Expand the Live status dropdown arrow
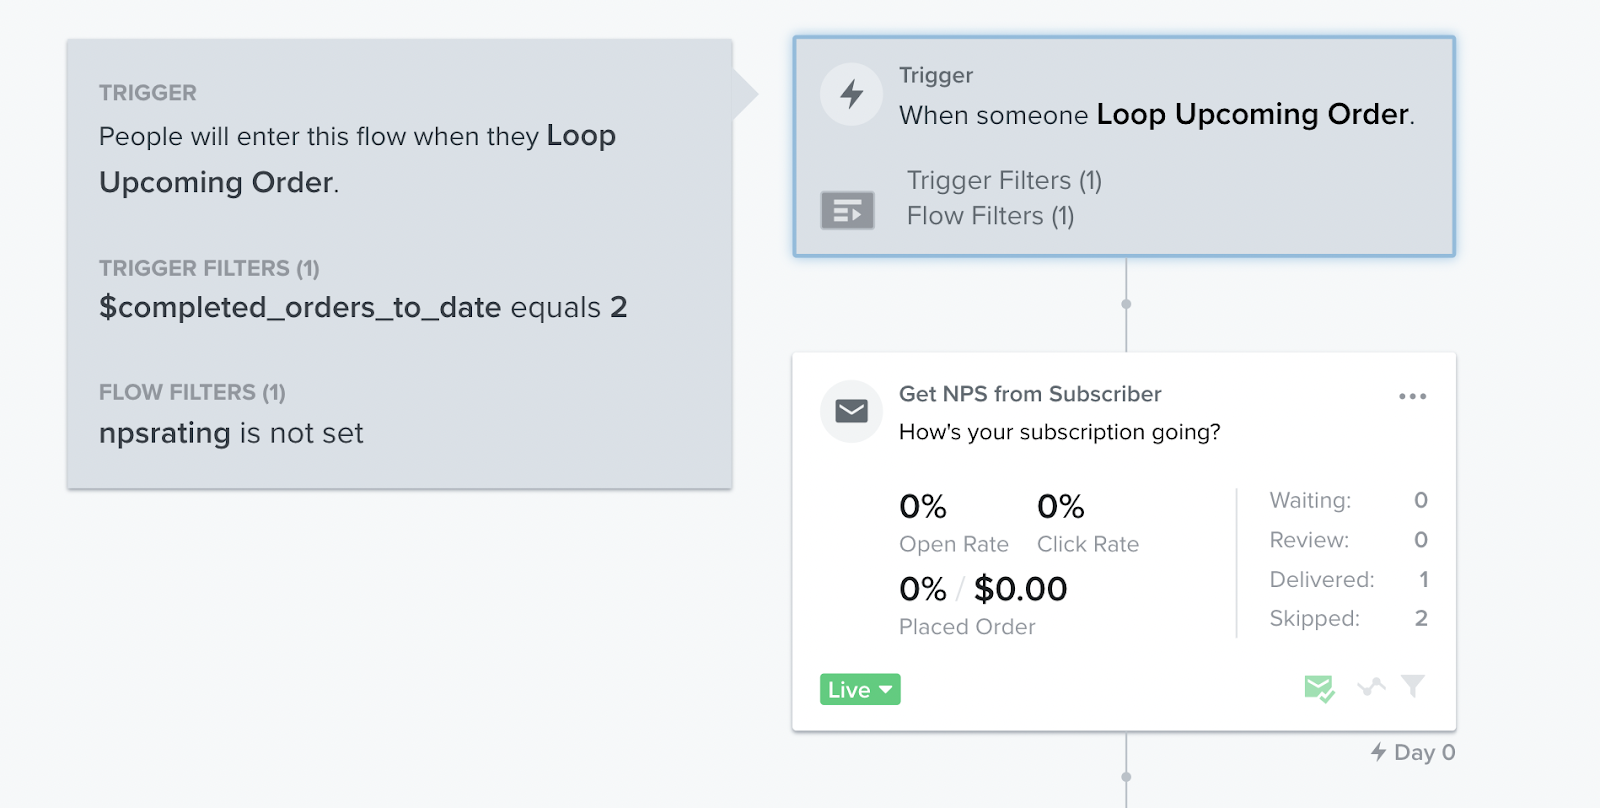This screenshot has width=1600, height=808. click(x=884, y=689)
